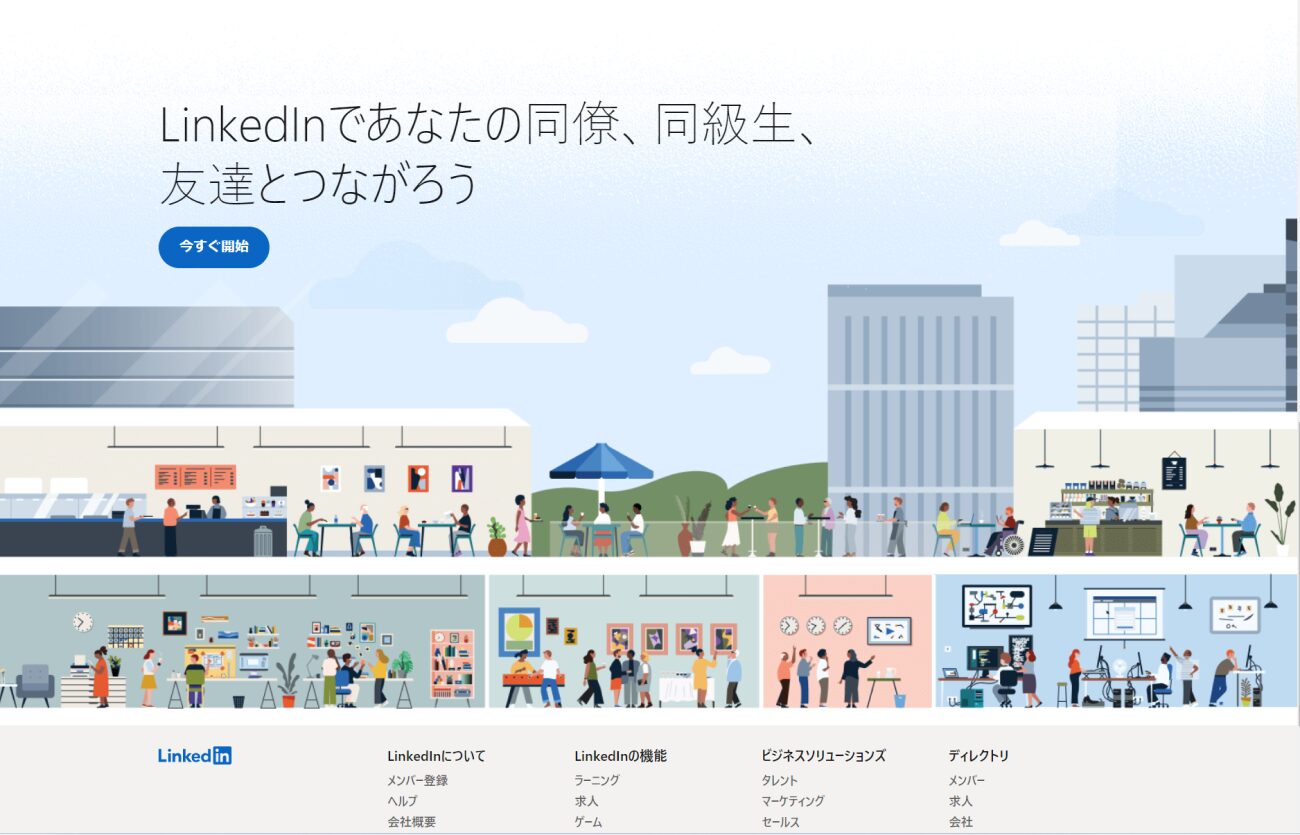
Task: Click the ビジネスソリューションズ footer heading
Action: click(x=823, y=756)
